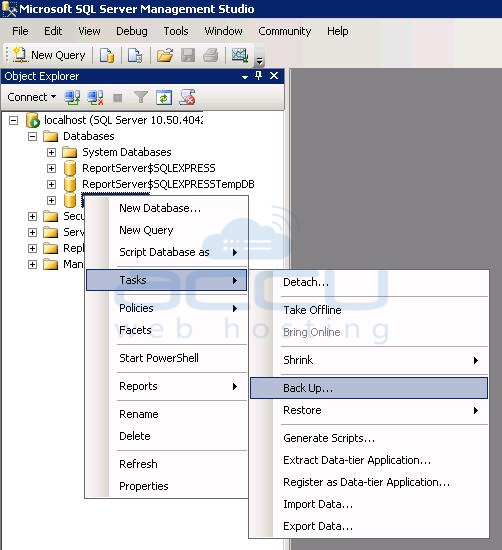Choose New Database... from context menu
The width and height of the screenshot is (502, 550).
167,208
